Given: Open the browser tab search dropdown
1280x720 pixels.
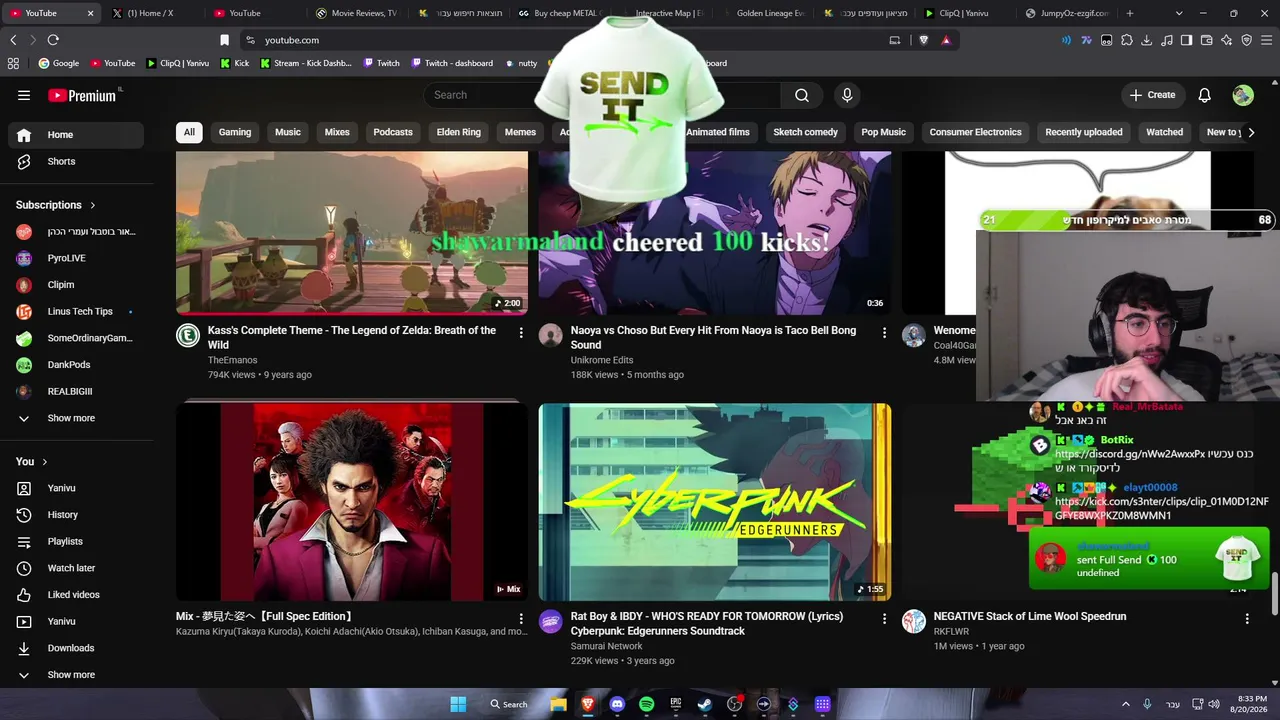Looking at the screenshot, I should pos(1179,13).
